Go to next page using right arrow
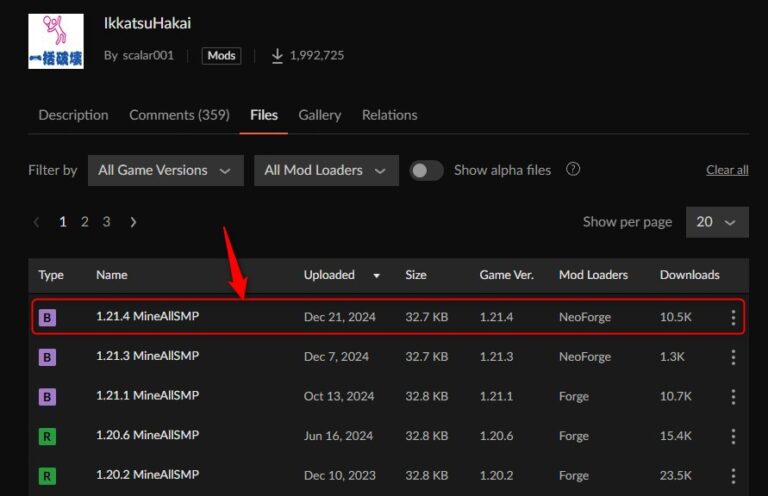 (x=133, y=222)
